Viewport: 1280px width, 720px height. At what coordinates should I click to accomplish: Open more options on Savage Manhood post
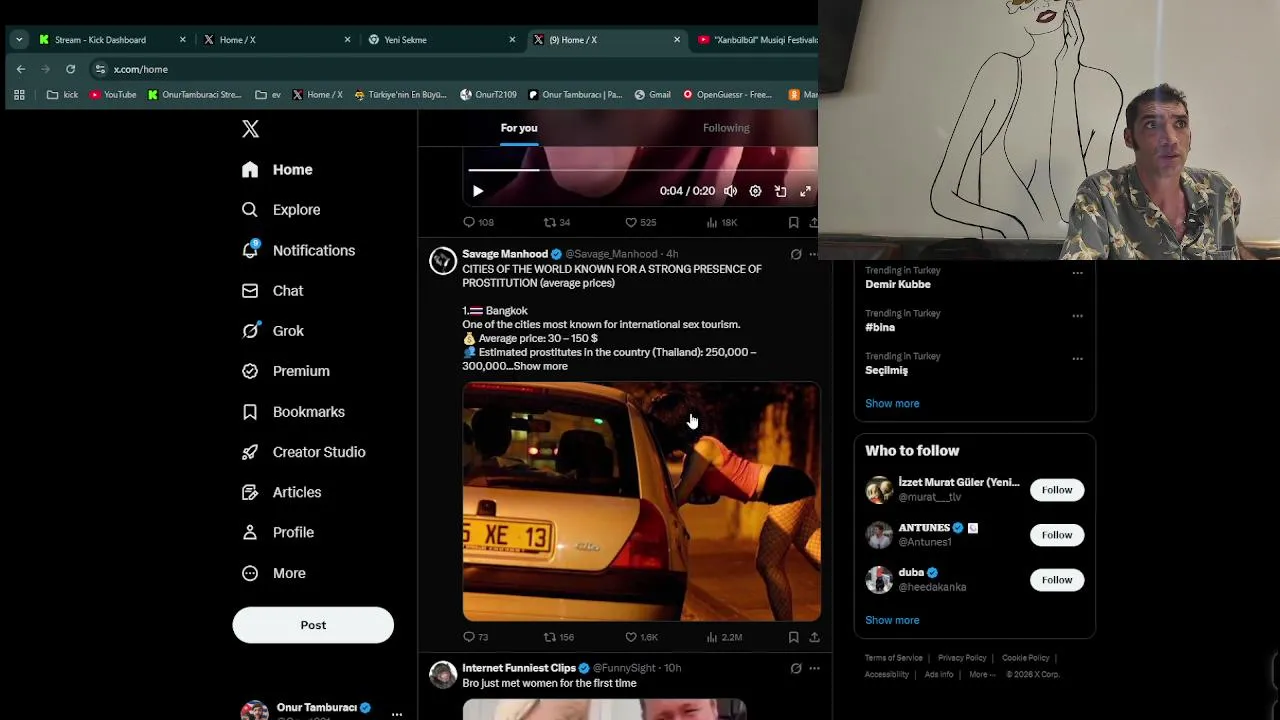pyautogui.click(x=813, y=254)
